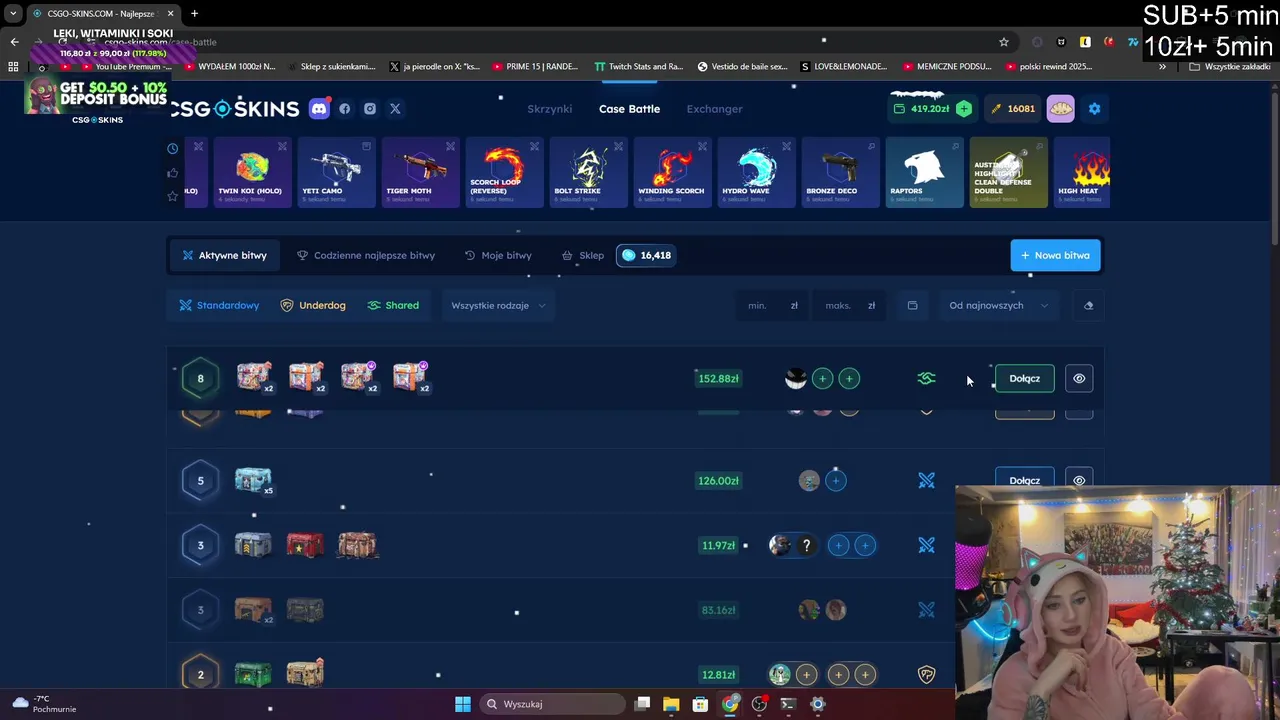Image resolution: width=1280 pixels, height=720 pixels.
Task: Click the first plus slot in 12.81zł battle
Action: (806, 675)
